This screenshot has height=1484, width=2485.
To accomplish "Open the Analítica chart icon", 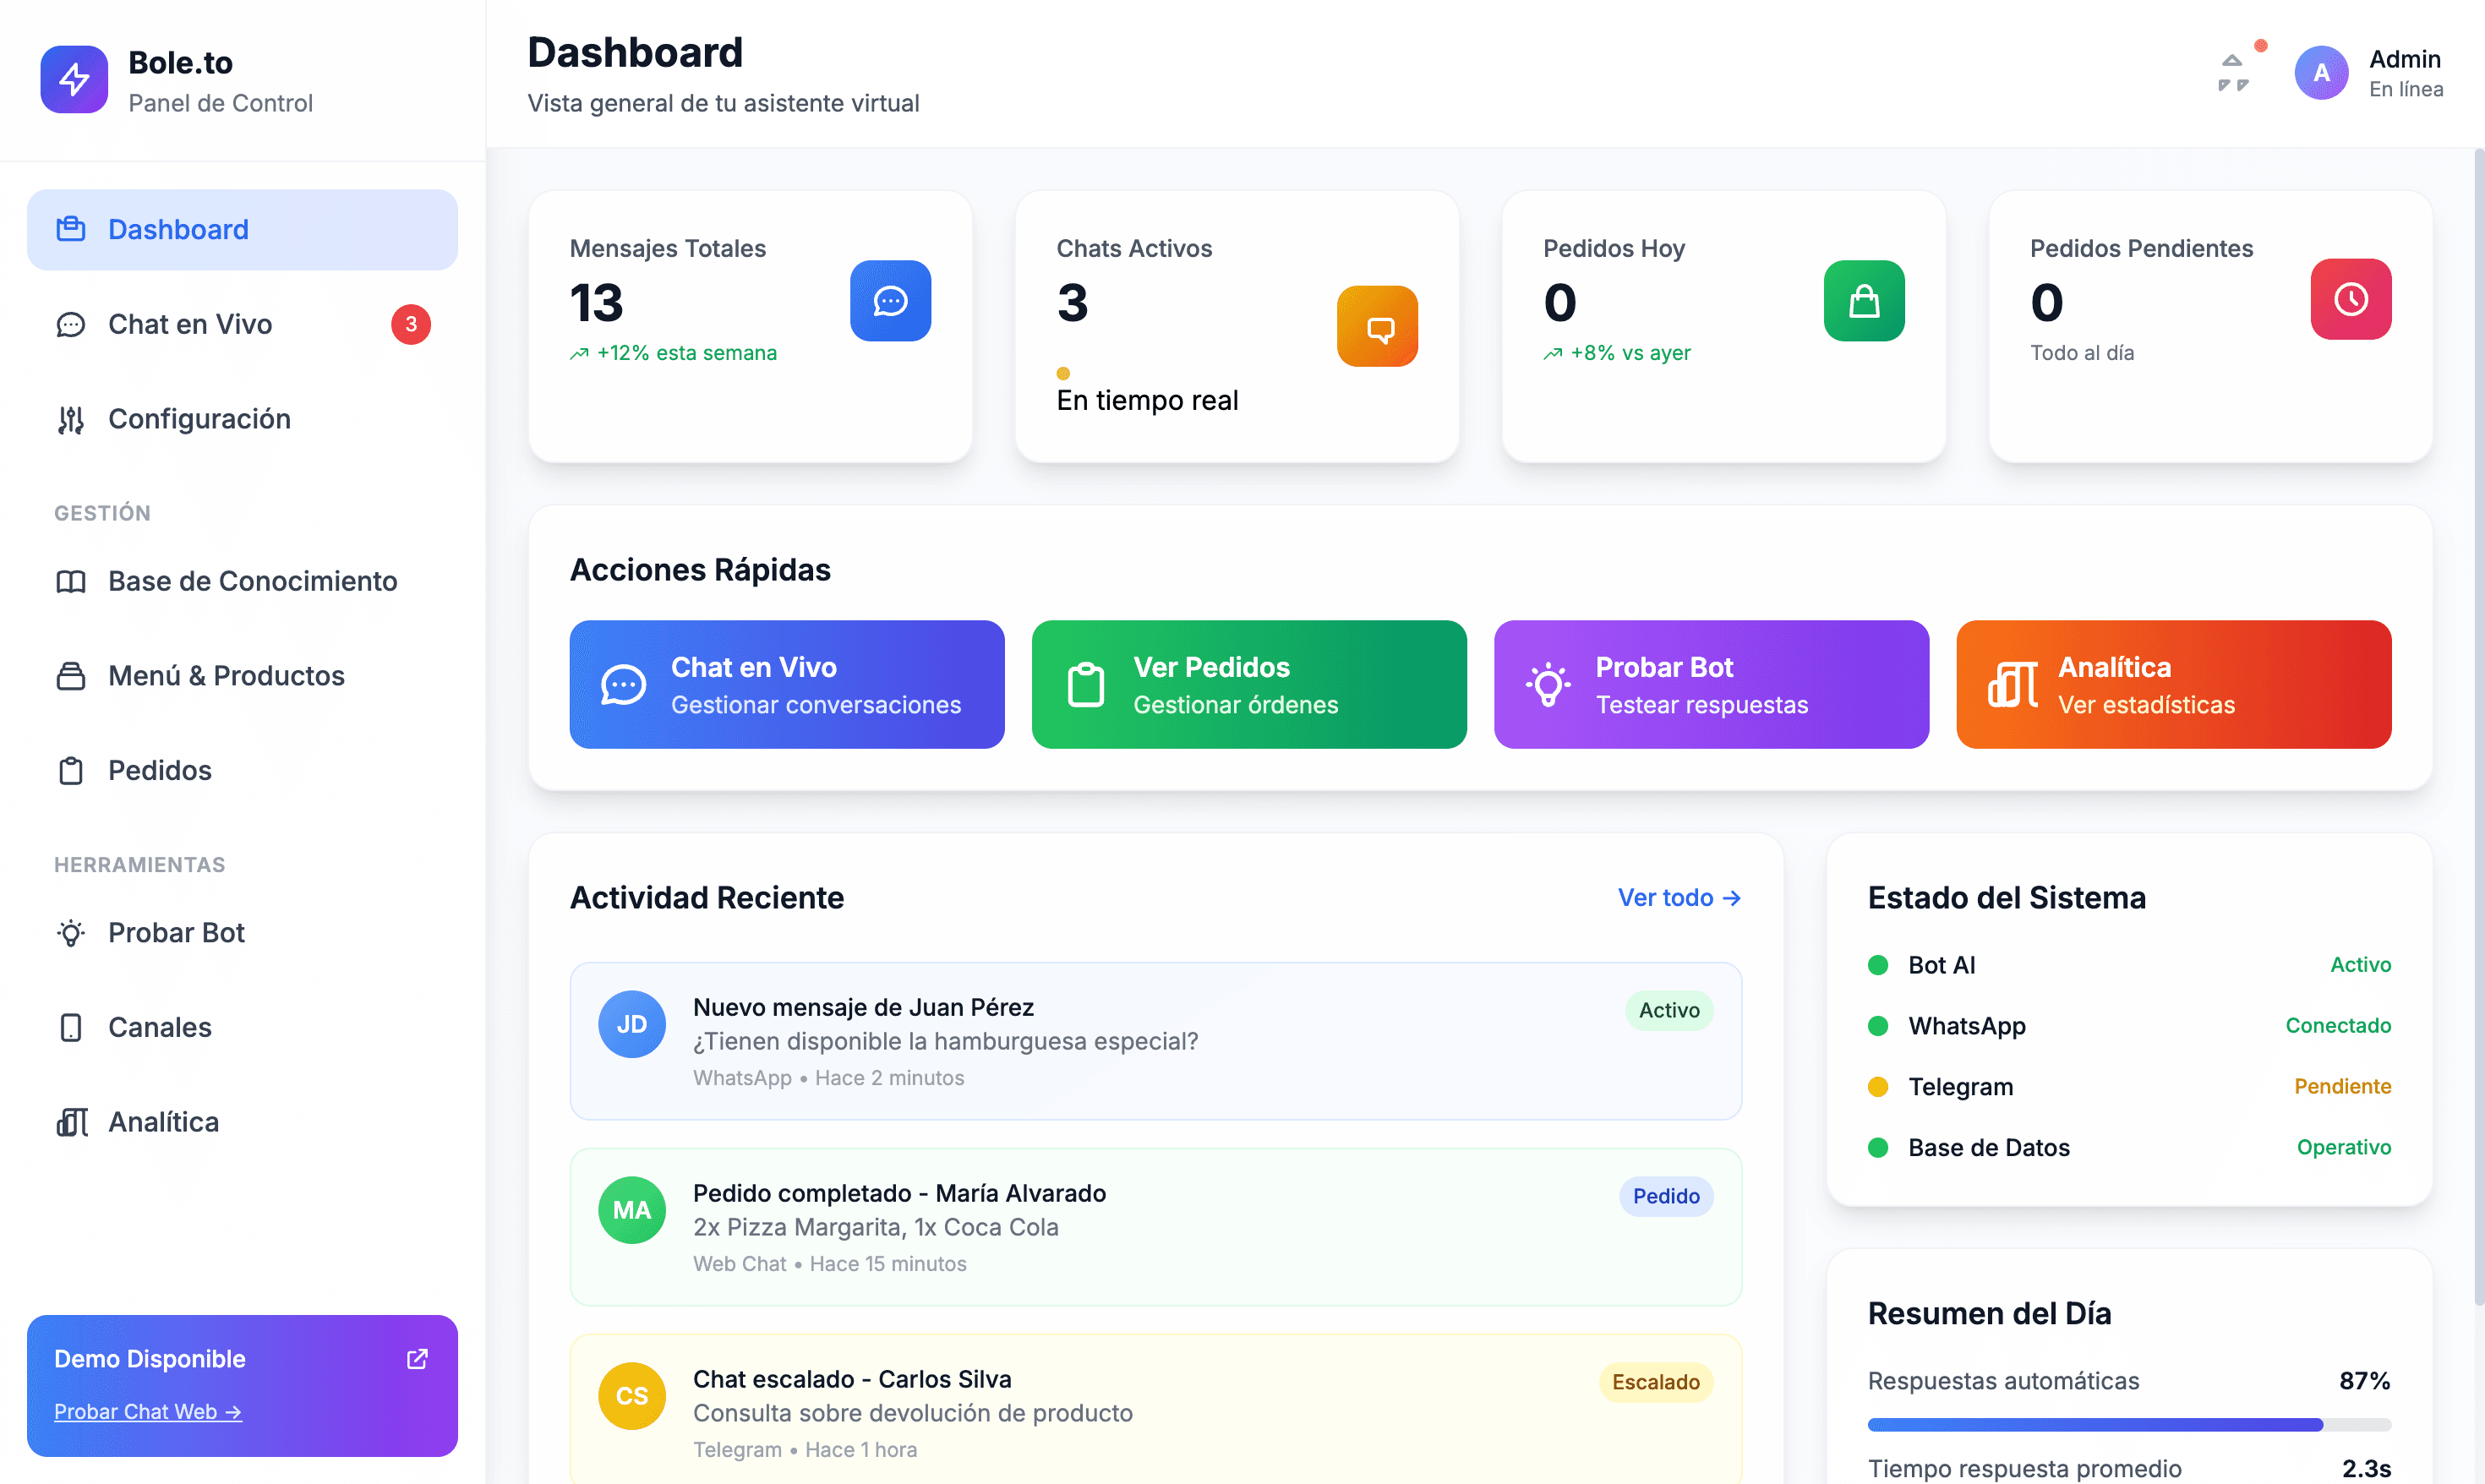I will 70,1122.
